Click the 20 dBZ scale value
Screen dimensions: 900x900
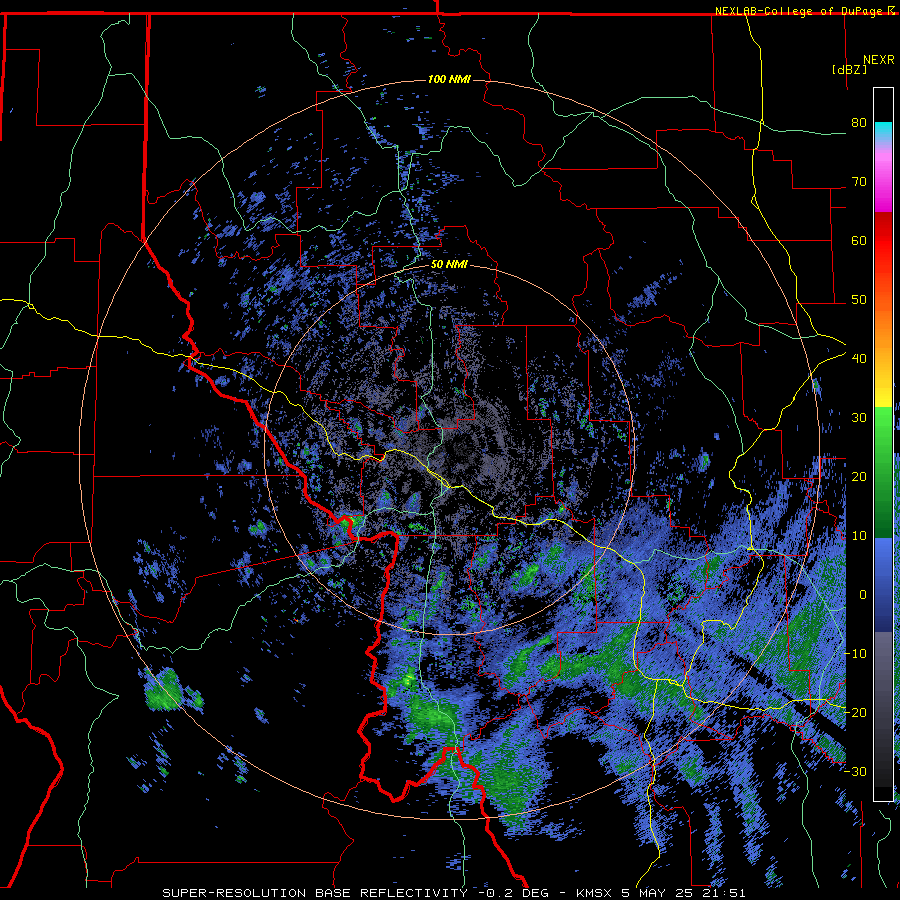coord(859,477)
